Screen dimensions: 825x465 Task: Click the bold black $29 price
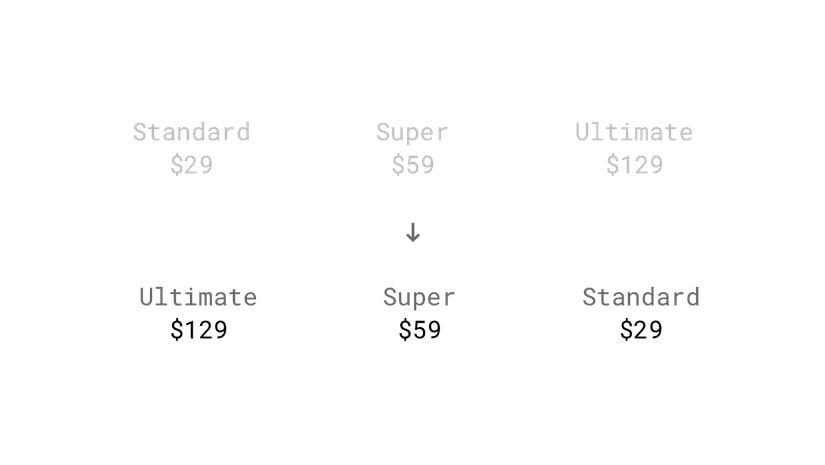point(640,330)
